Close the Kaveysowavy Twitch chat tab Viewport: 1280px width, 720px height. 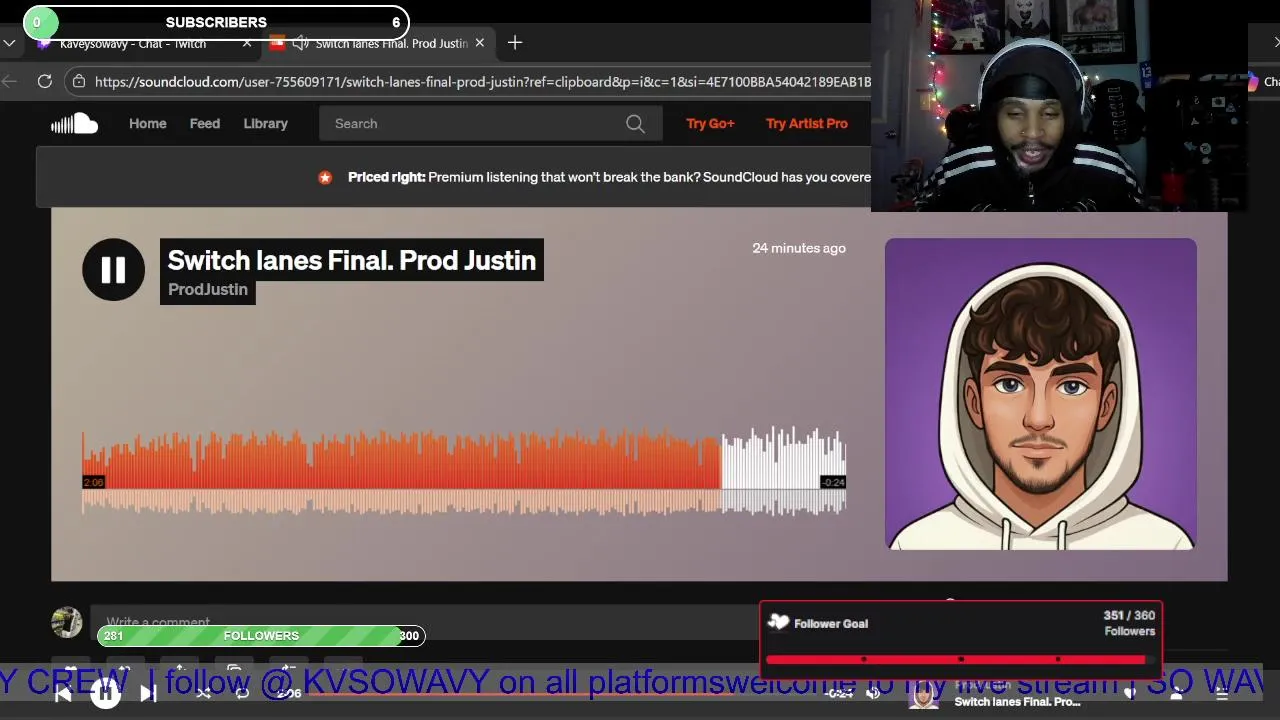247,43
